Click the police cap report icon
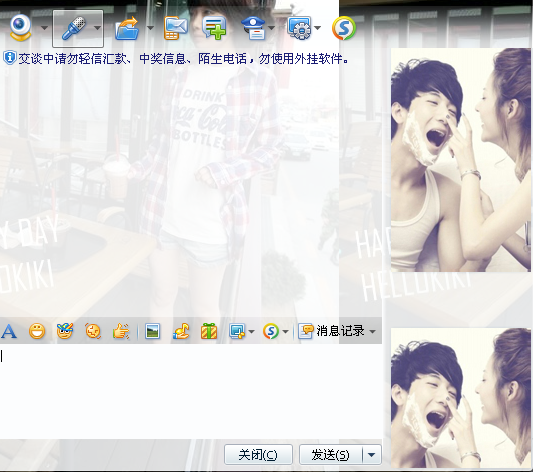This screenshot has width=533, height=472. (x=254, y=29)
